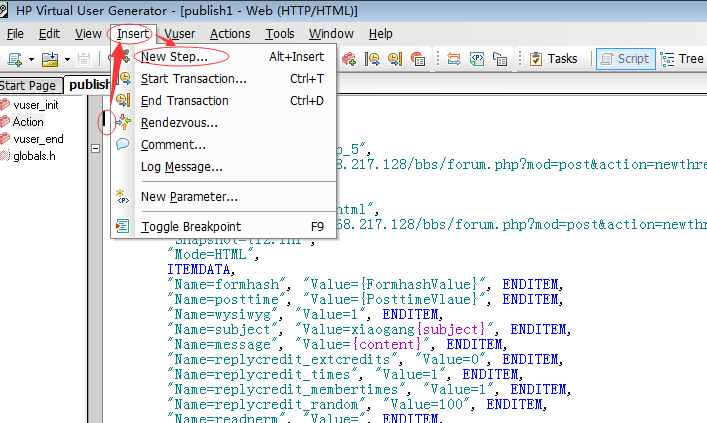707x423 pixels.
Task: Click the New Parameter <P> icon in menu
Action: [x=123, y=197]
